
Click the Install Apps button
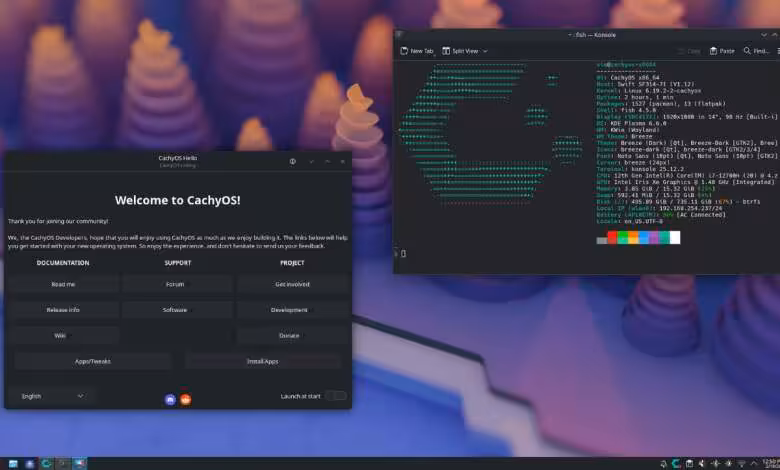pos(263,361)
